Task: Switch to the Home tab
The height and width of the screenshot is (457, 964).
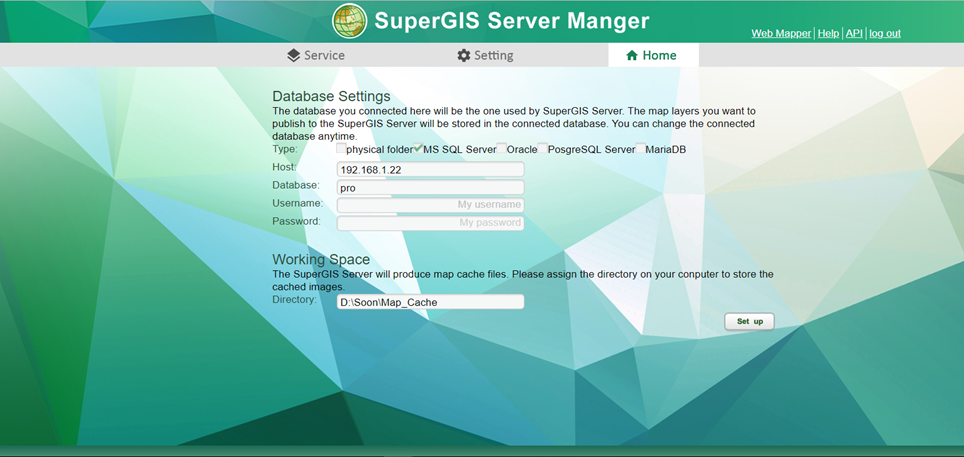Action: coord(653,55)
